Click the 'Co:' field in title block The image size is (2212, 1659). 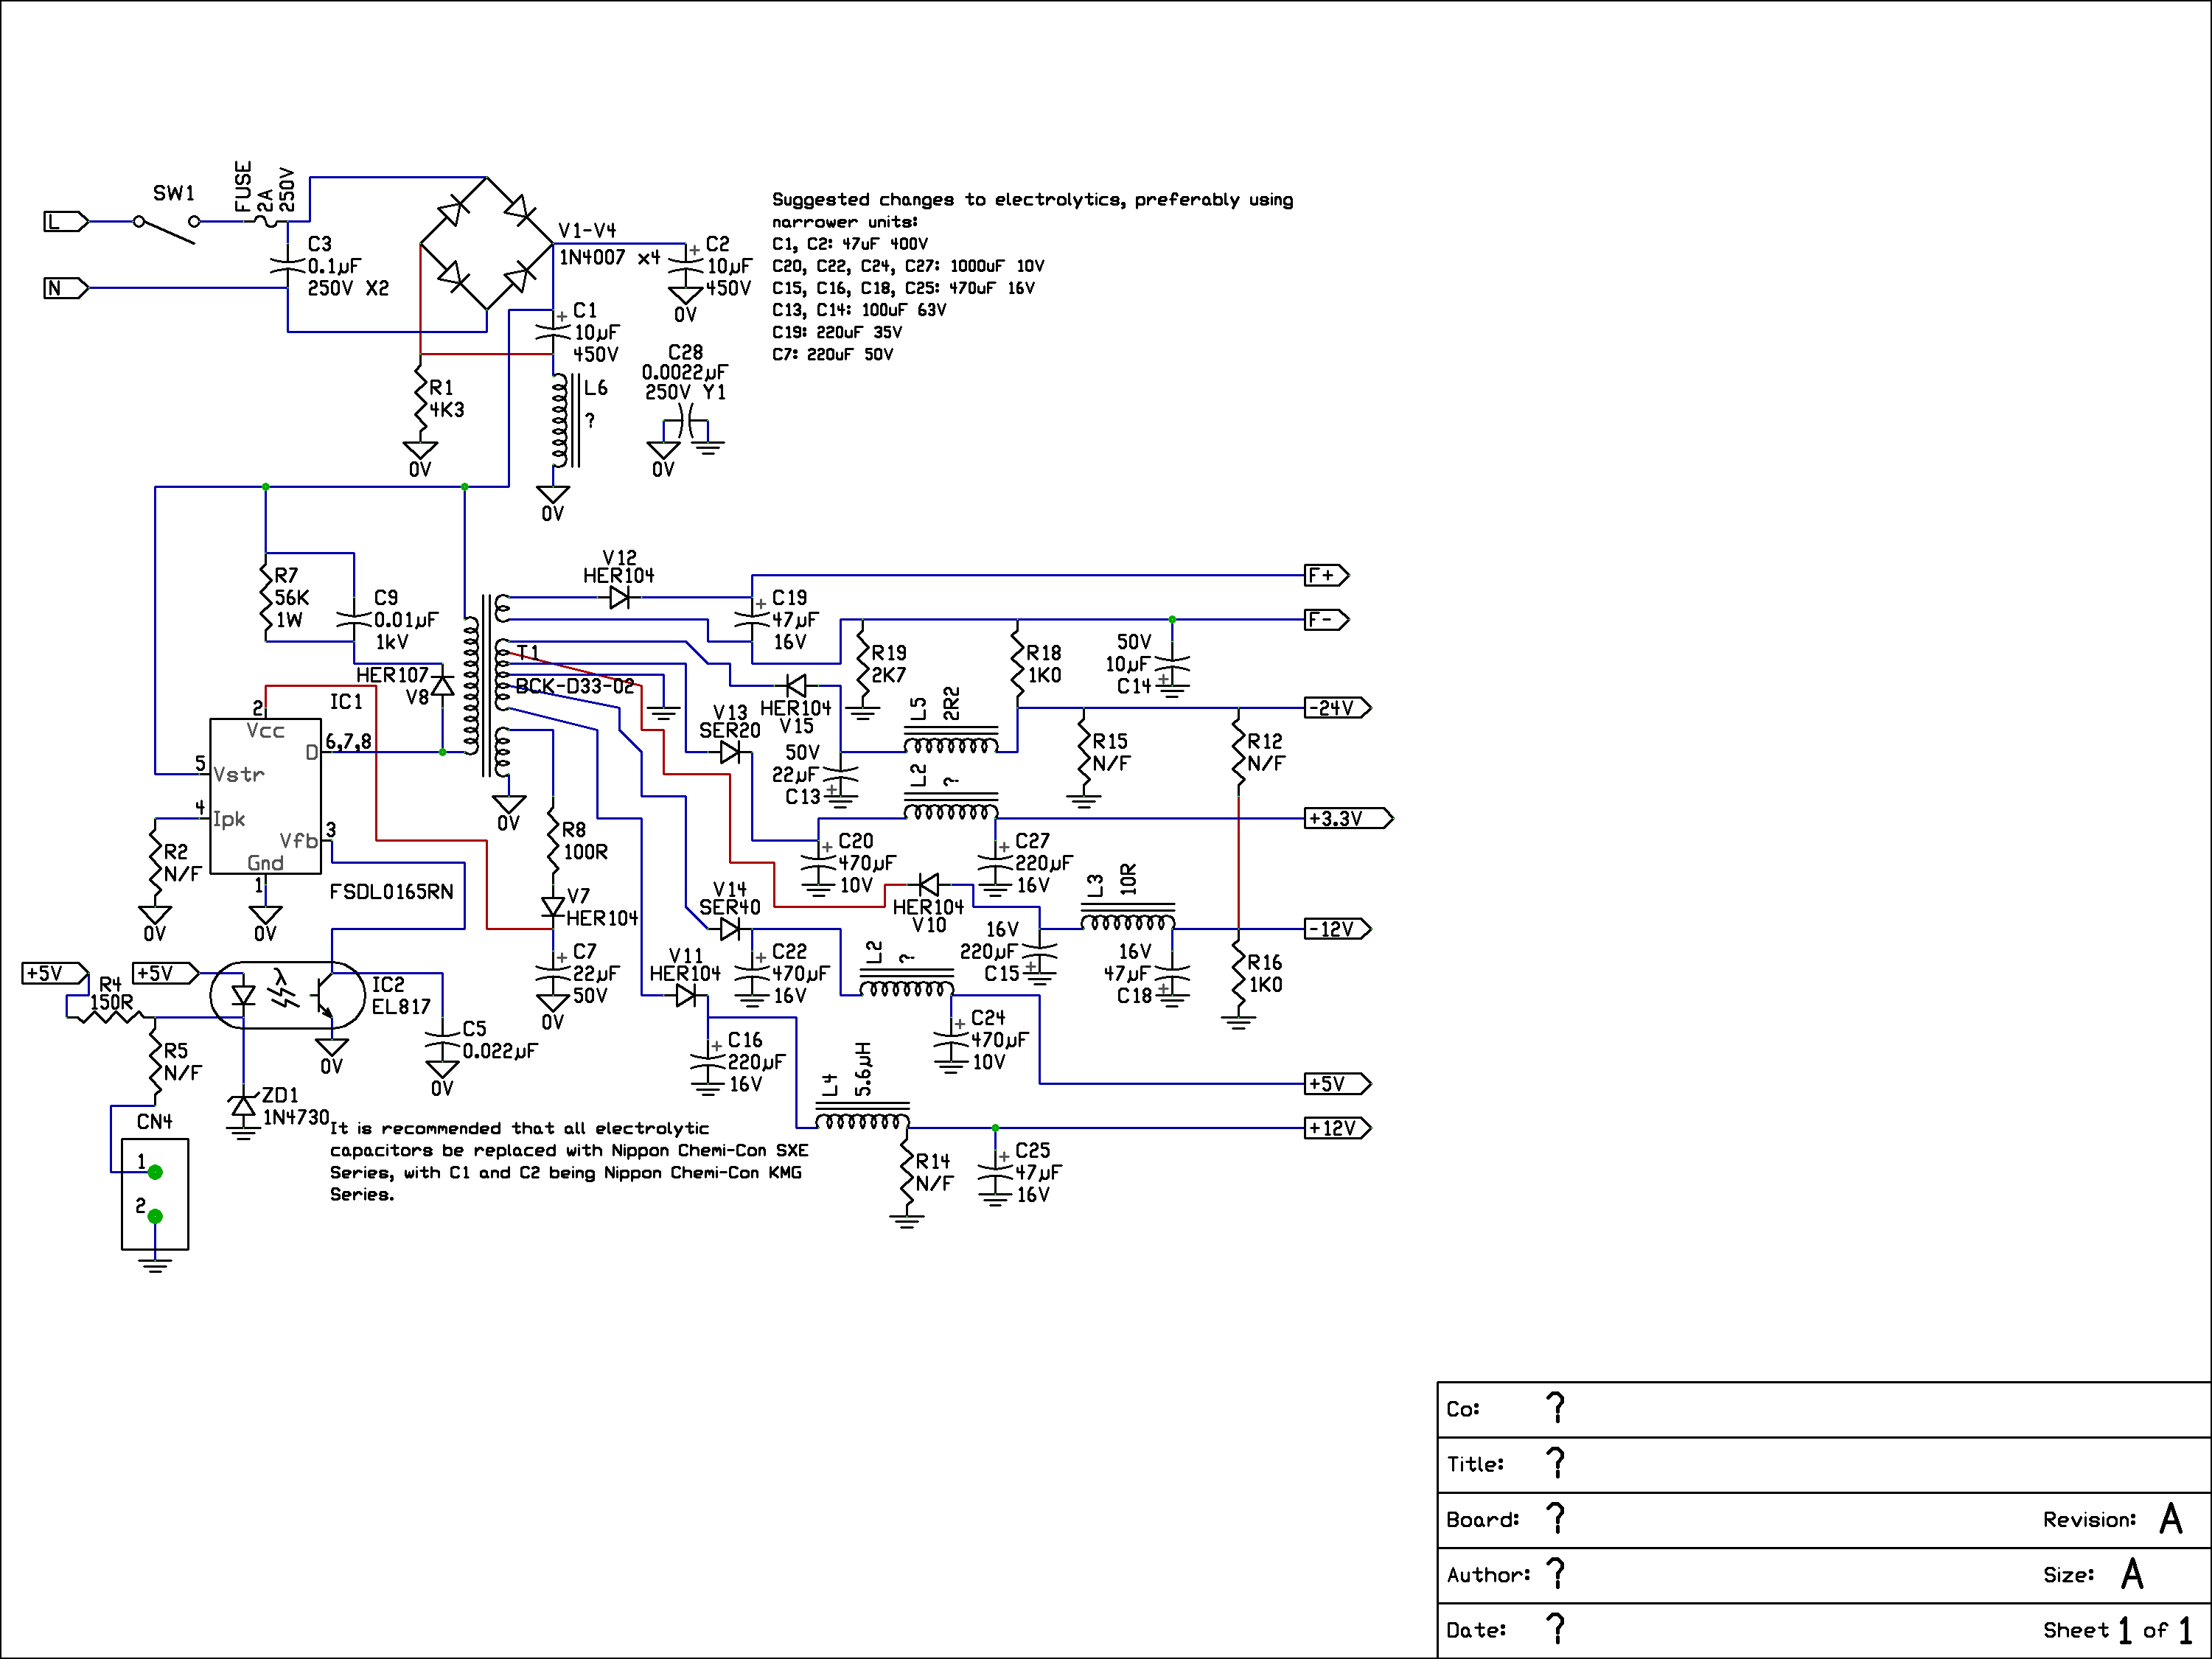pyautogui.click(x=1824, y=1410)
